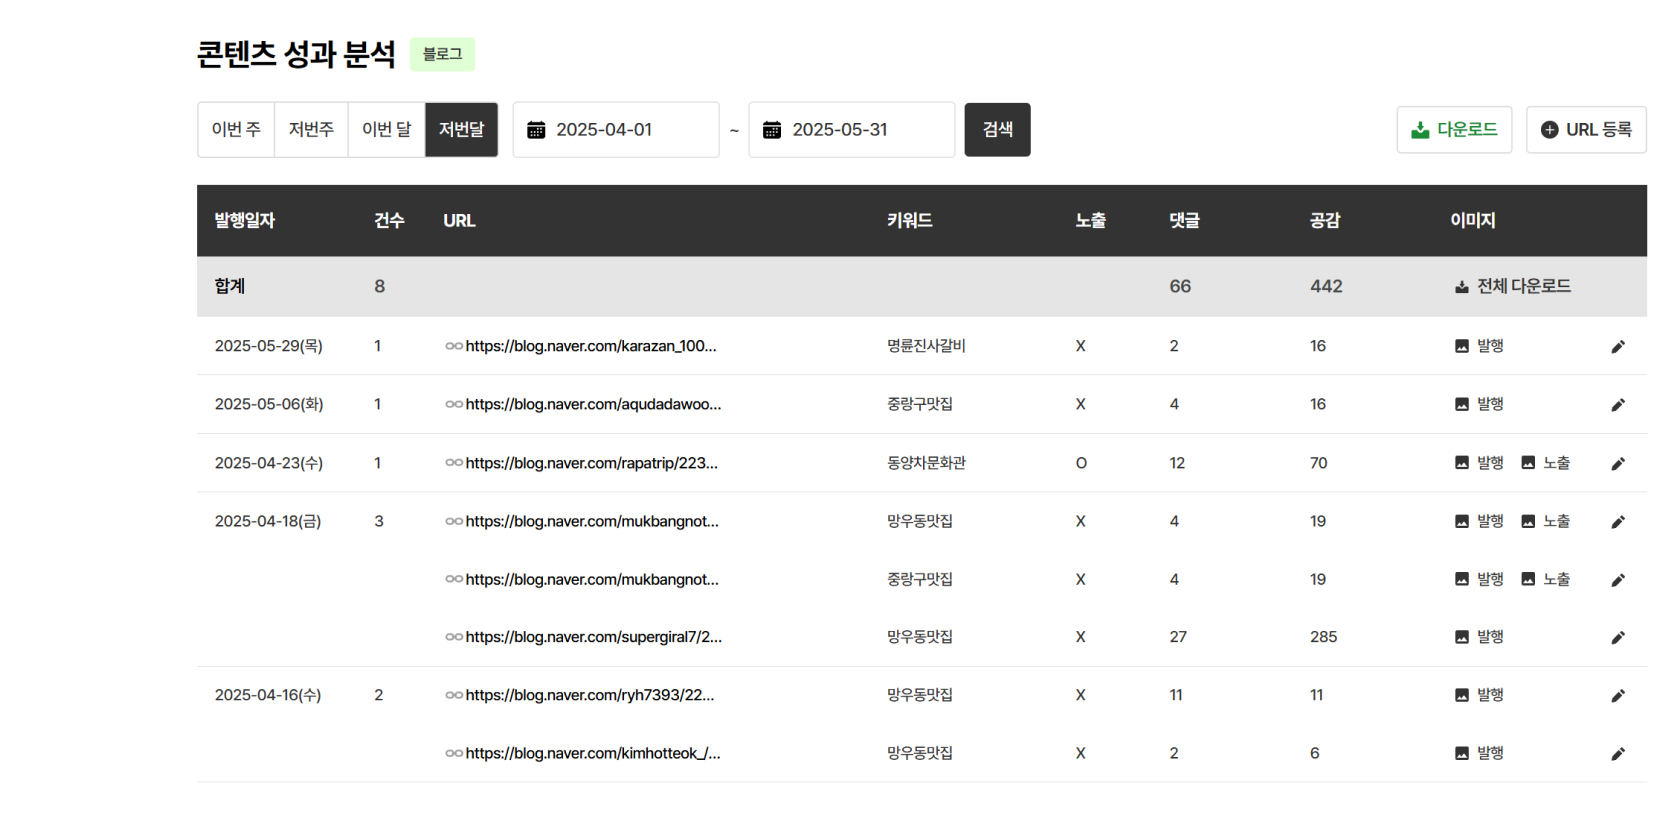Viewport: 1680px width, 836px height.
Task: Click the calendar icon beside 2025-05-31
Action: pyautogui.click(x=772, y=130)
